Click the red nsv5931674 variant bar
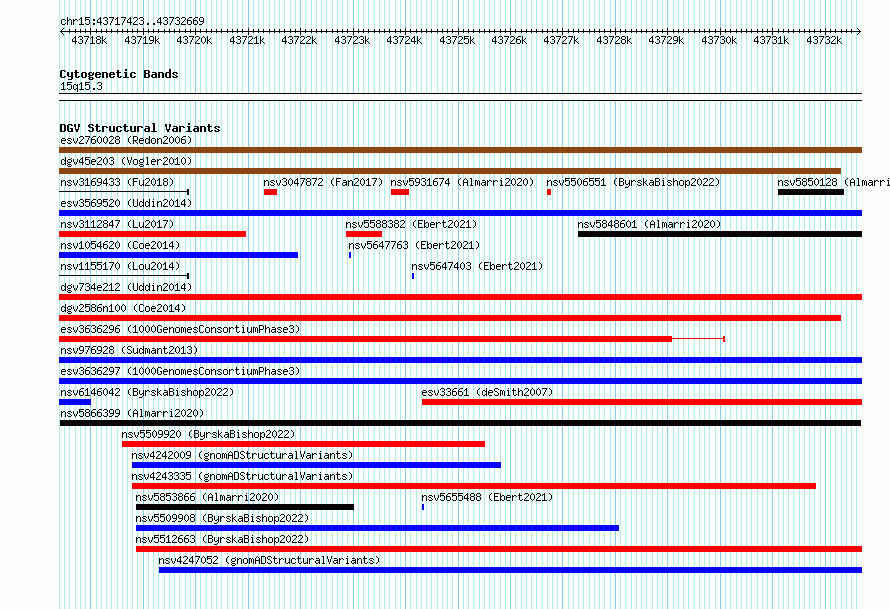The image size is (890, 609). [400, 192]
